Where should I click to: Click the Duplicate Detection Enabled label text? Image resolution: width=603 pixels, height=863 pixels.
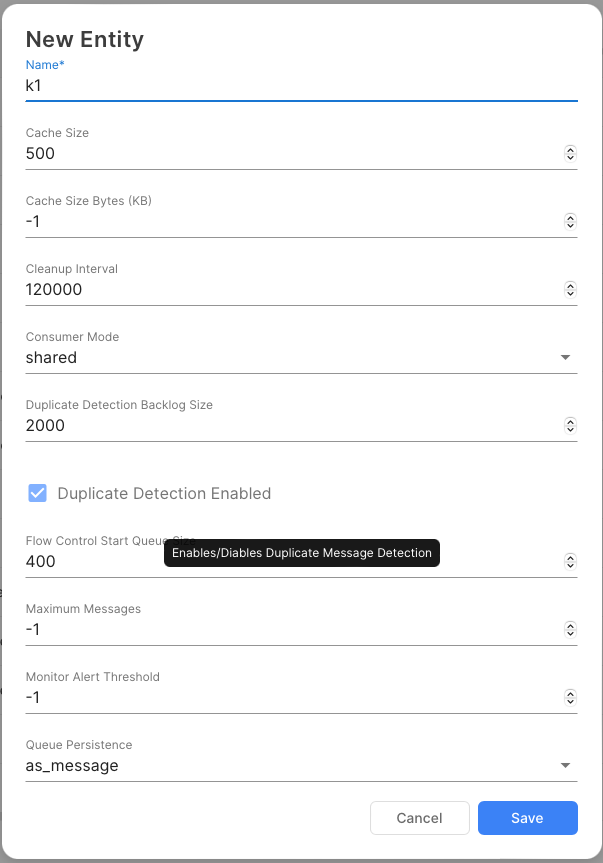164,493
